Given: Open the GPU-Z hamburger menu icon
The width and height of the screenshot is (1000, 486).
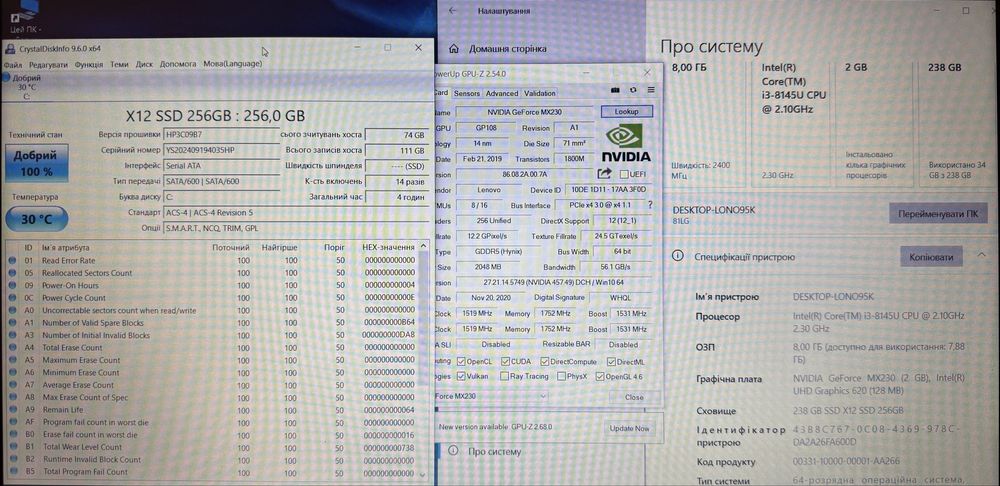Looking at the screenshot, I should pyautogui.click(x=651, y=91).
